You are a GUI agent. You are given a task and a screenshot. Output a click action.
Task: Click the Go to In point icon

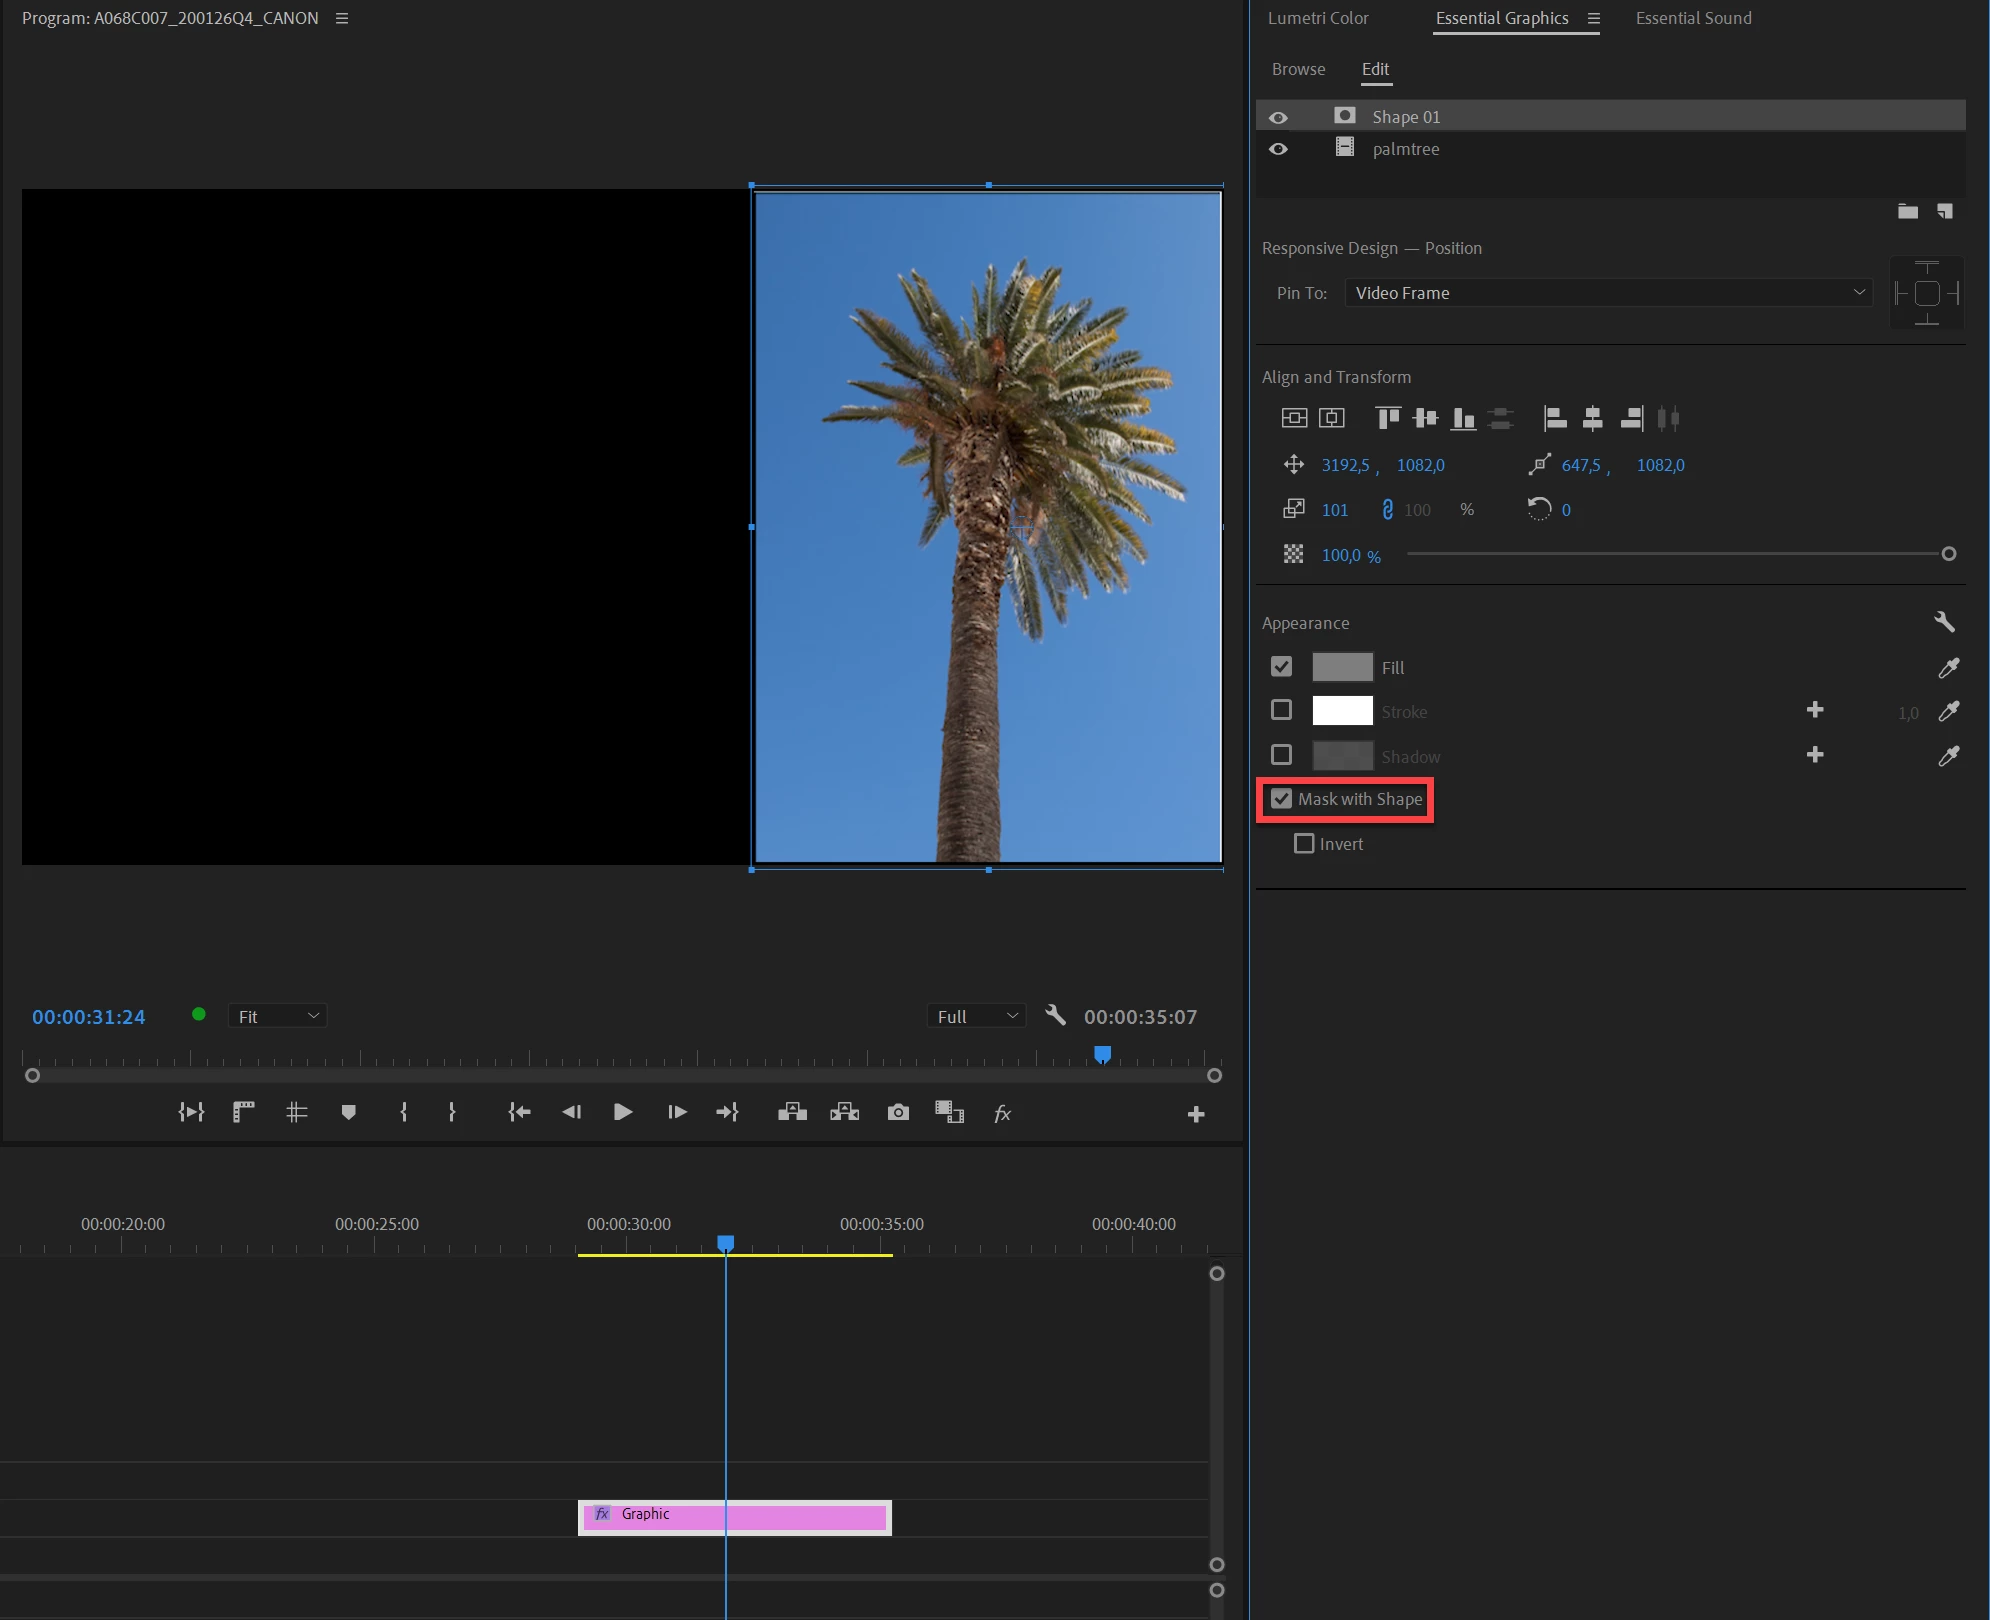click(x=519, y=1112)
